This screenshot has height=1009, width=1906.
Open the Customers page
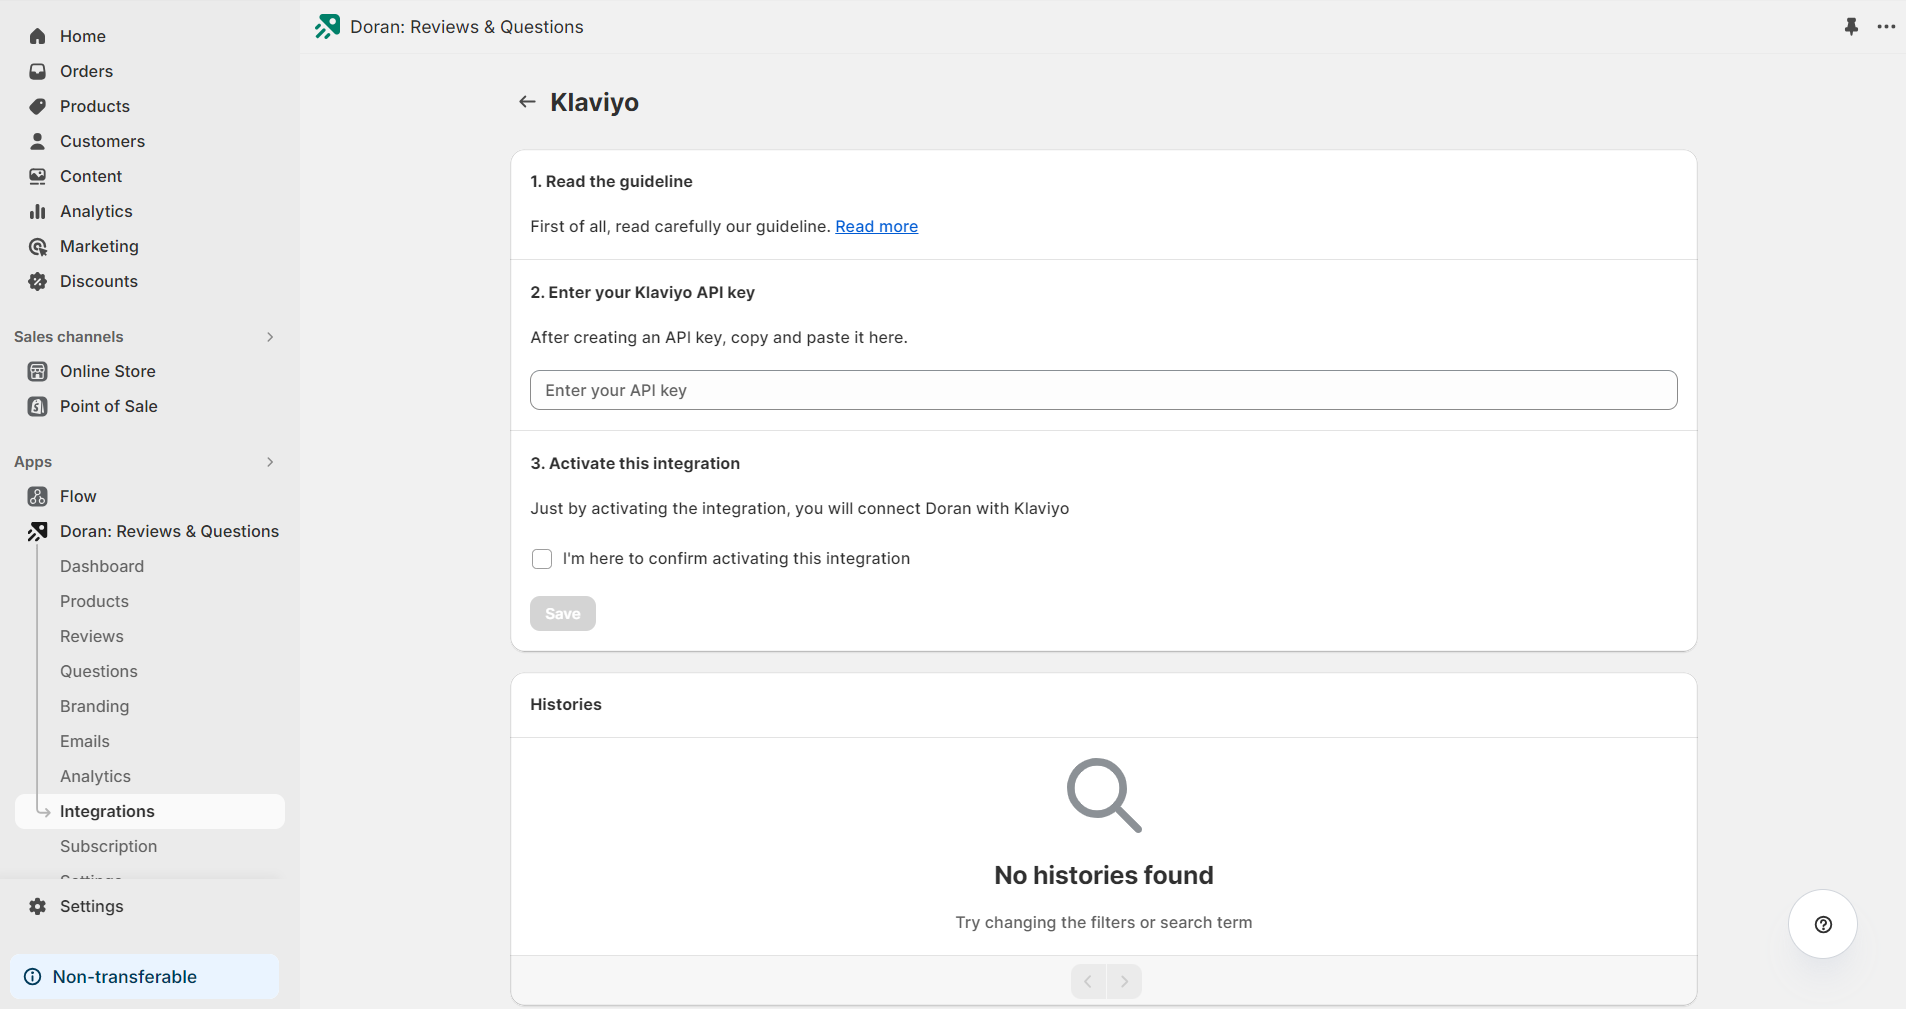pyautogui.click(x=102, y=141)
